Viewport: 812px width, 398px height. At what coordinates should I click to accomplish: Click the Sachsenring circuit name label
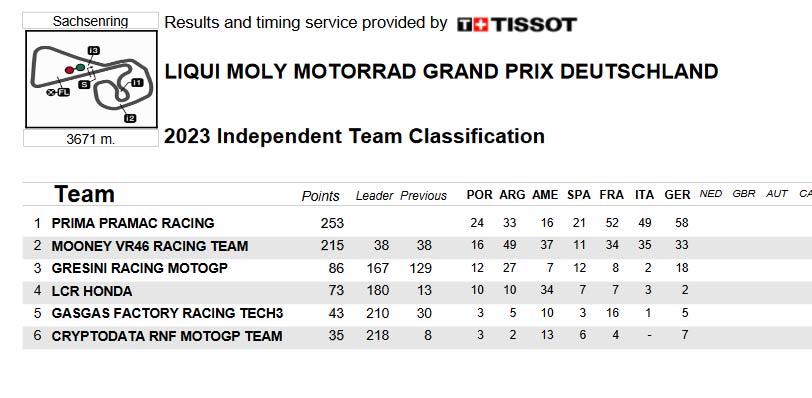[x=91, y=21]
